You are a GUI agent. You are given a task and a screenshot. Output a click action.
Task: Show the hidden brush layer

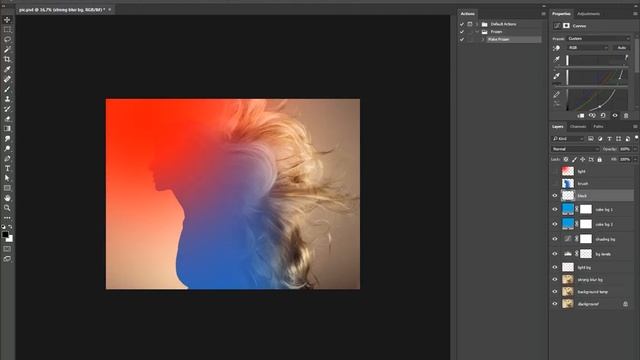(555, 183)
